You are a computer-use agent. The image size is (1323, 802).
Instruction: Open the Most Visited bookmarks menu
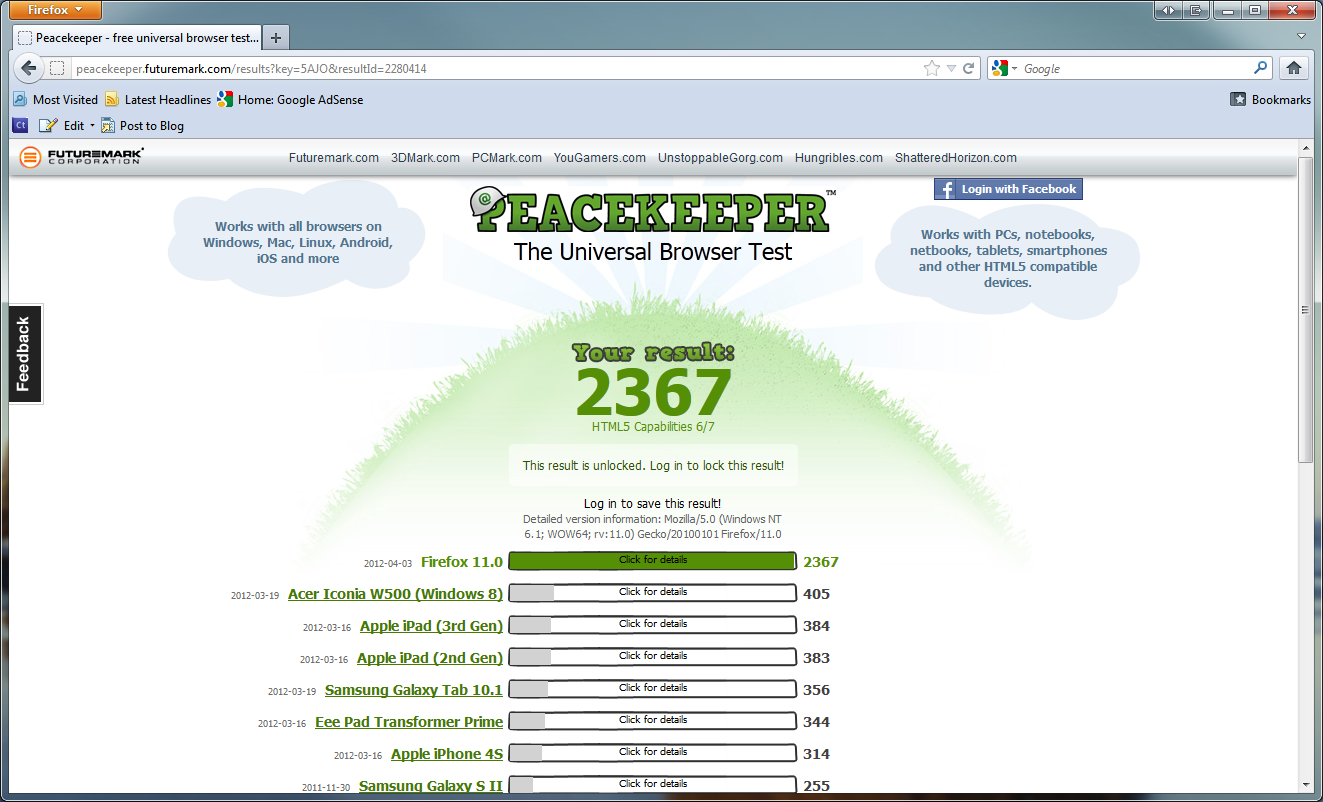click(x=56, y=100)
